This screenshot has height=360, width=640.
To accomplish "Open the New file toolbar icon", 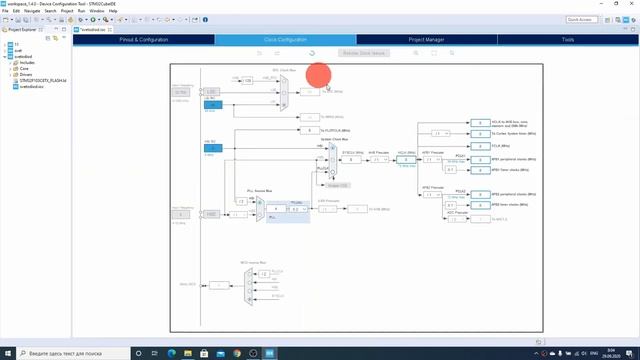I will [6, 20].
